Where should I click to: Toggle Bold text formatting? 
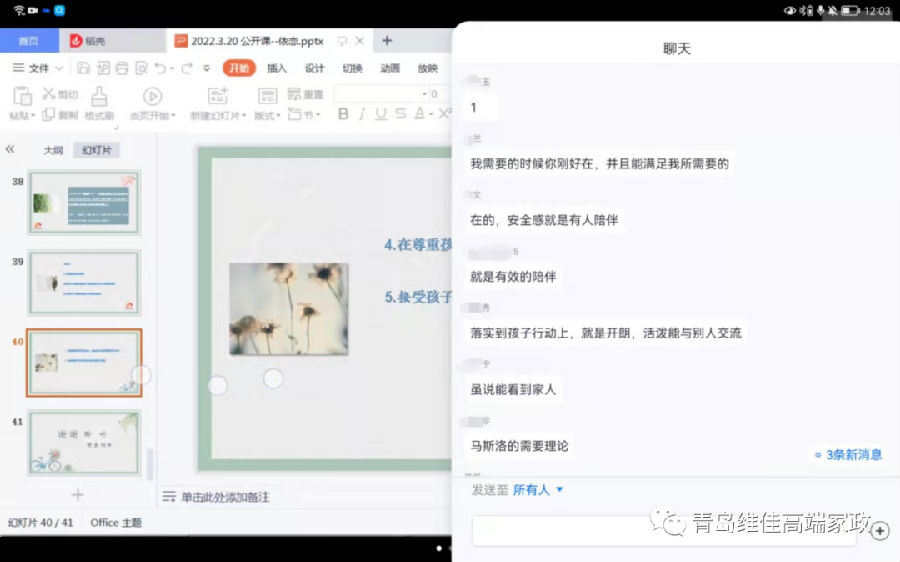pos(343,114)
